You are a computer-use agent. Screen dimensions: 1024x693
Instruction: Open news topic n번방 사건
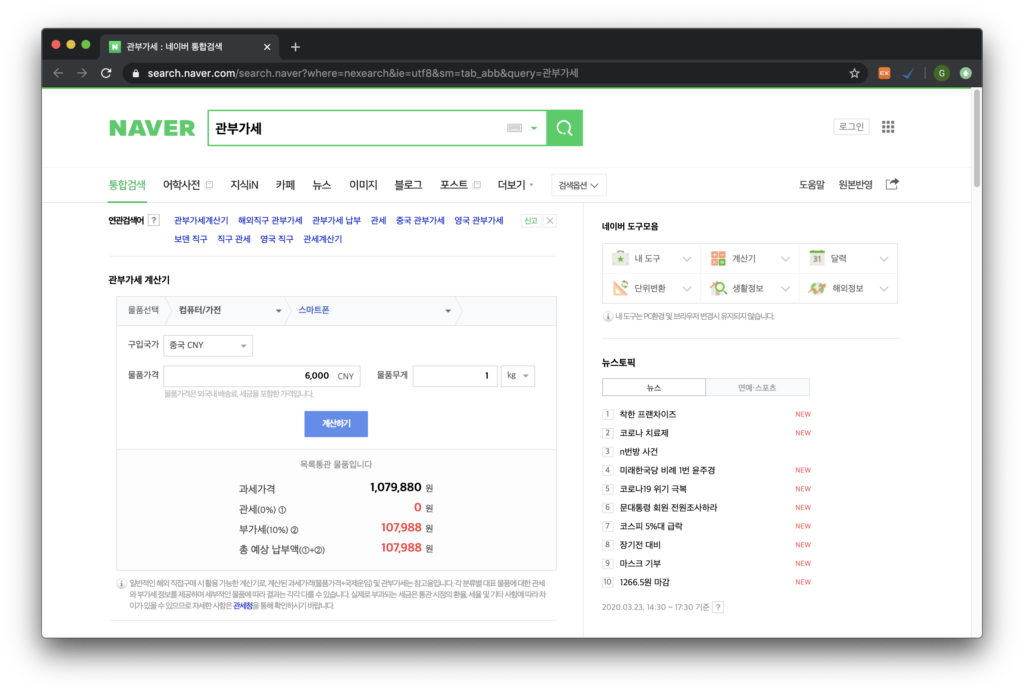point(639,452)
